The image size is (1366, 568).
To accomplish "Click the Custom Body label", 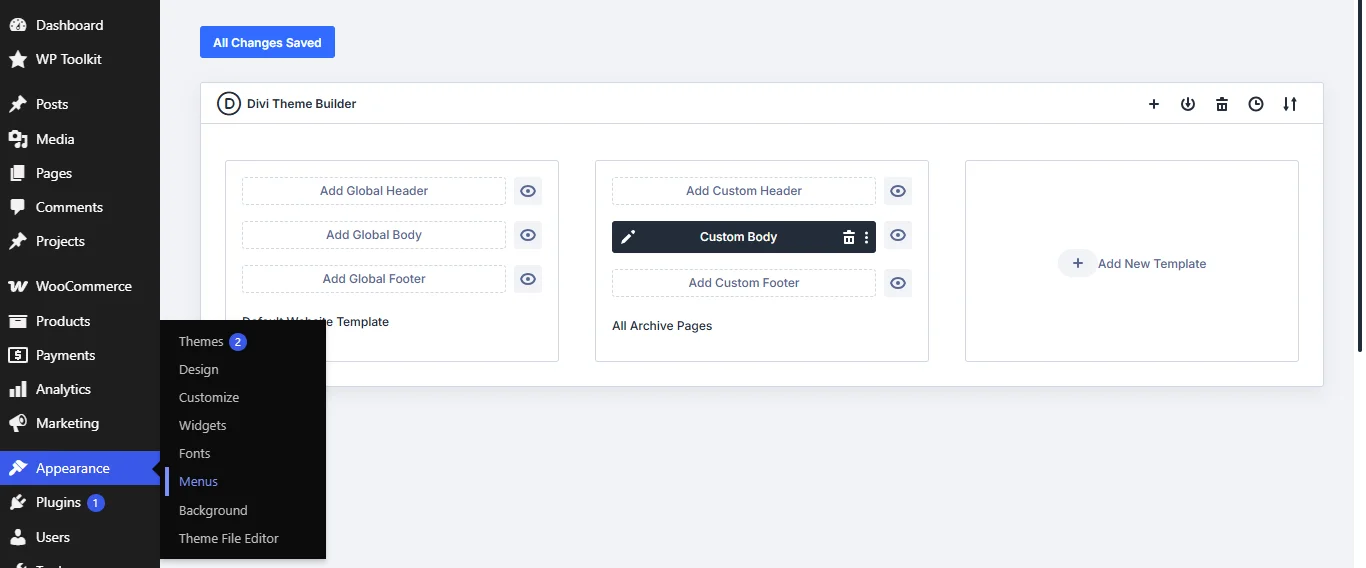I will [738, 237].
